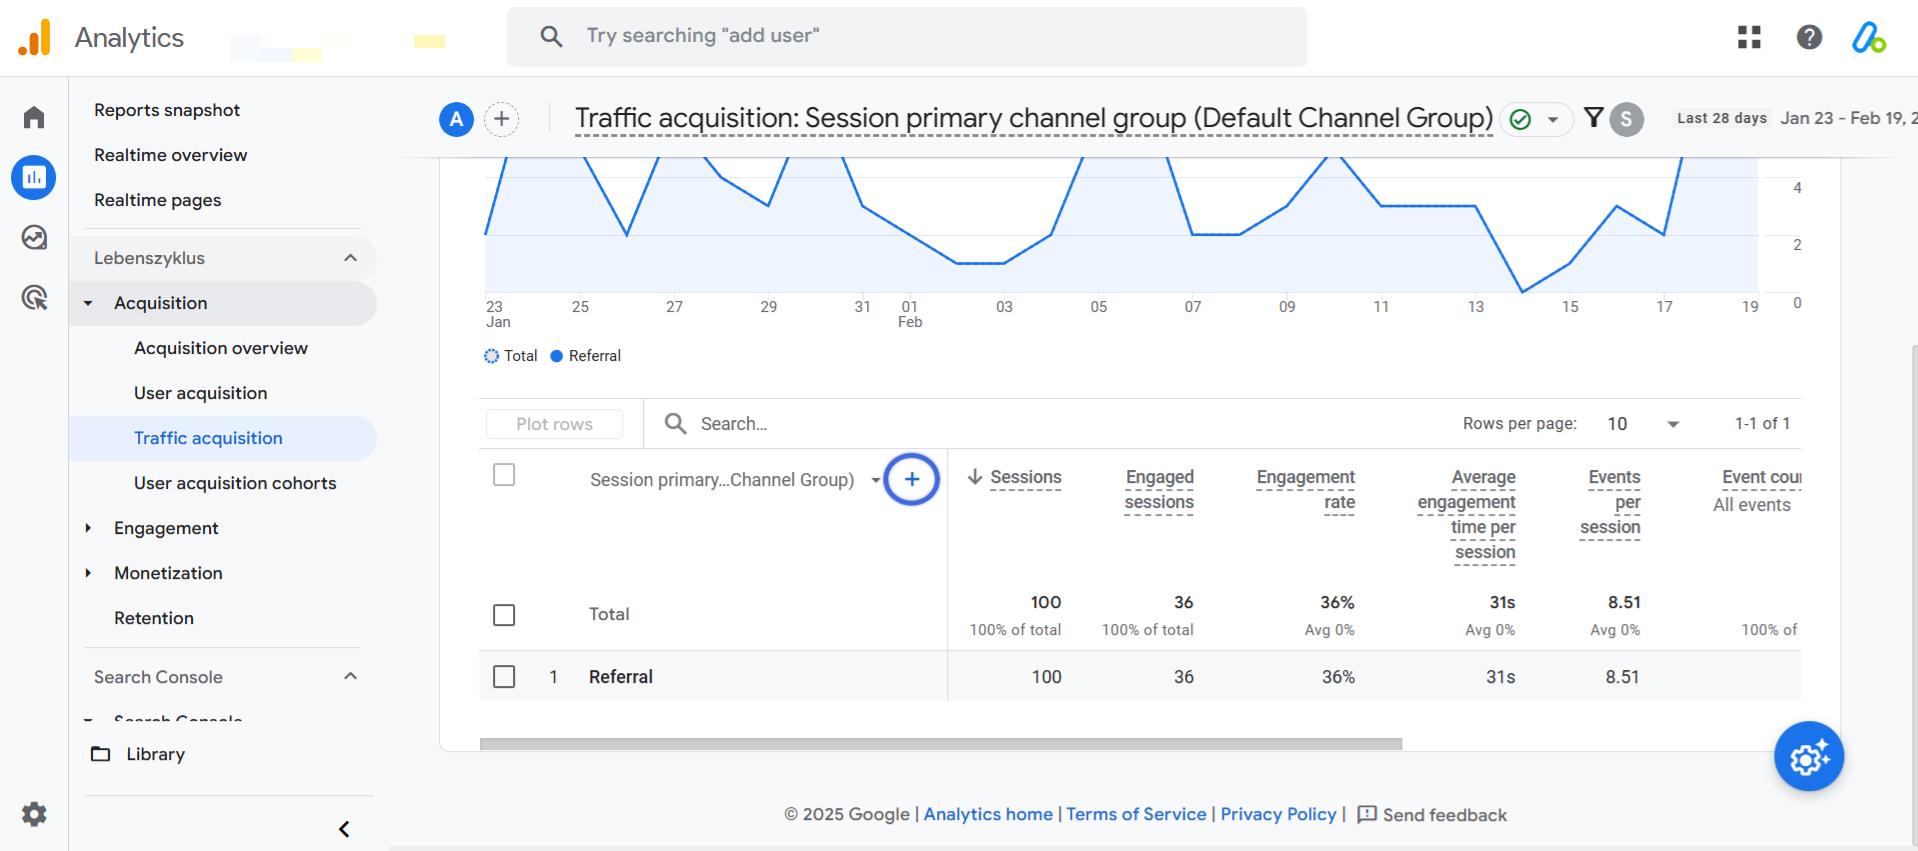The width and height of the screenshot is (1918, 851).
Task: Open Session primary channel group dimension dropdown
Action: pyautogui.click(x=876, y=480)
